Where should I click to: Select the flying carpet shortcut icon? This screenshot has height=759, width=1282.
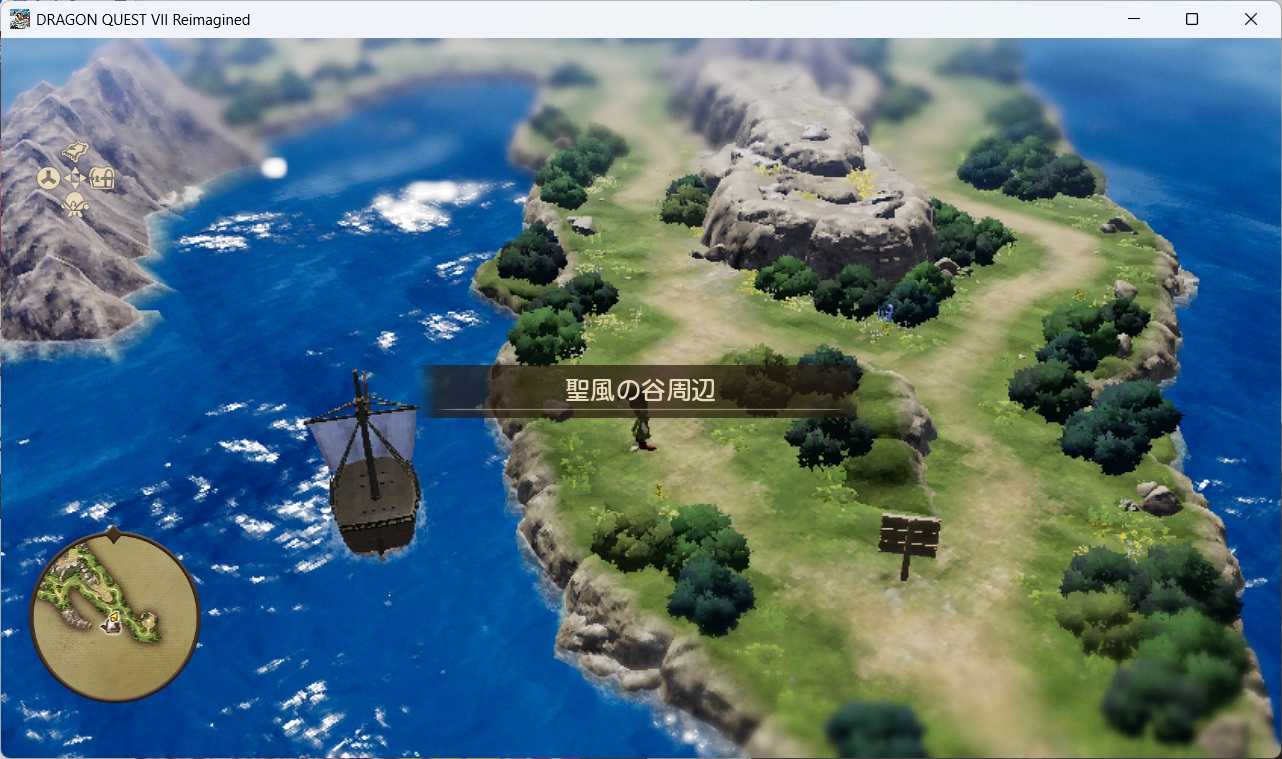click(76, 152)
